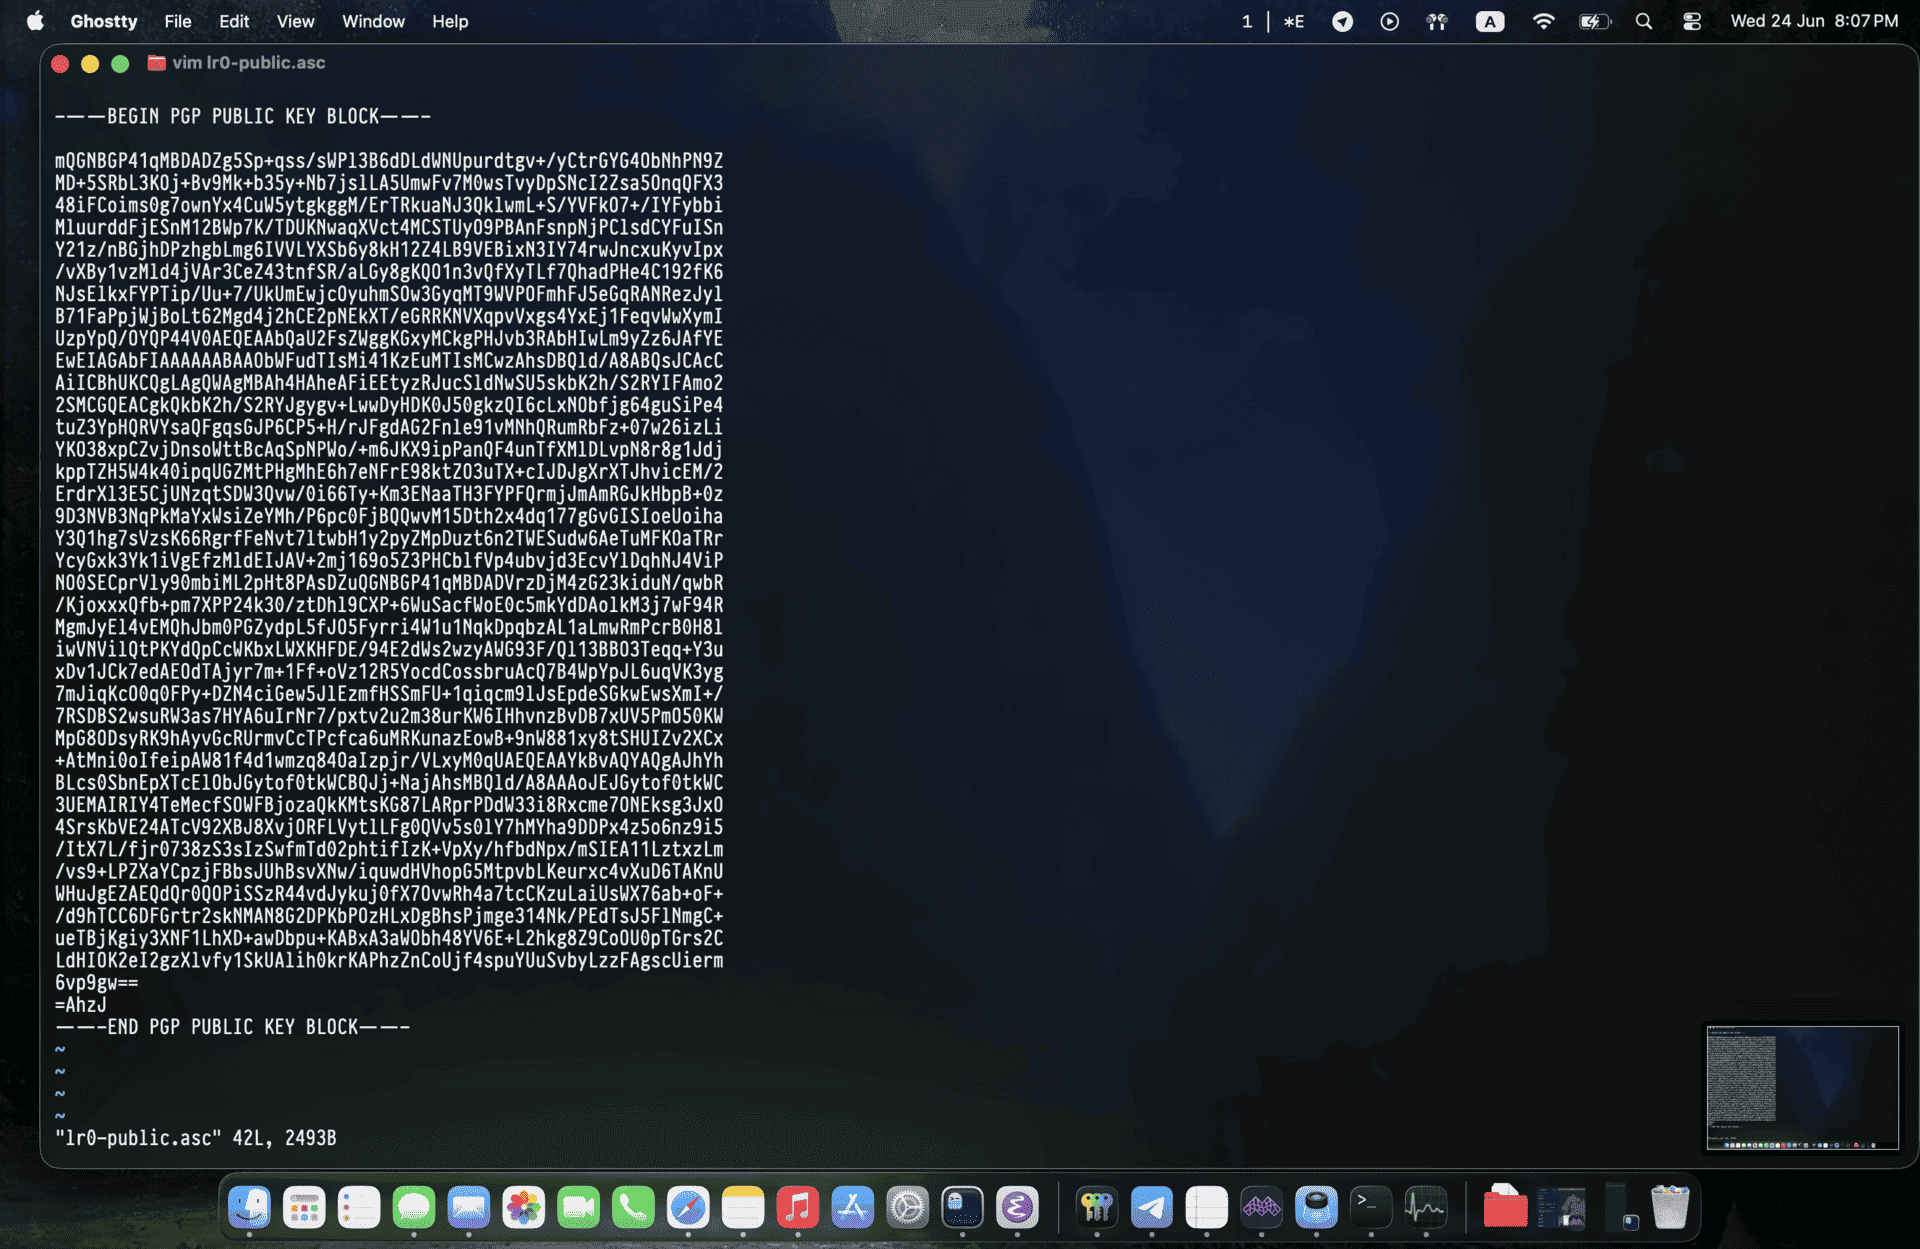Screen dimensions: 1920x1249
Task: Open Terminal from the dock
Action: point(1371,1208)
